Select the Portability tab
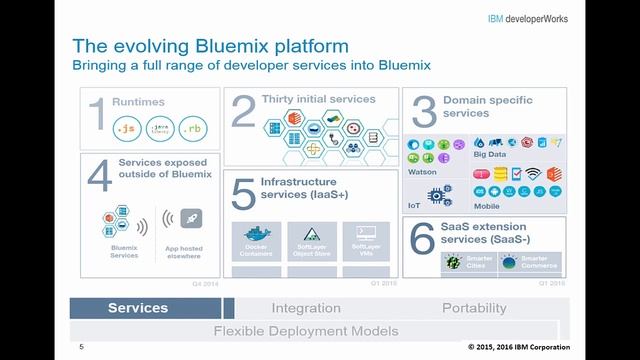This screenshot has width=640, height=360. 474,308
